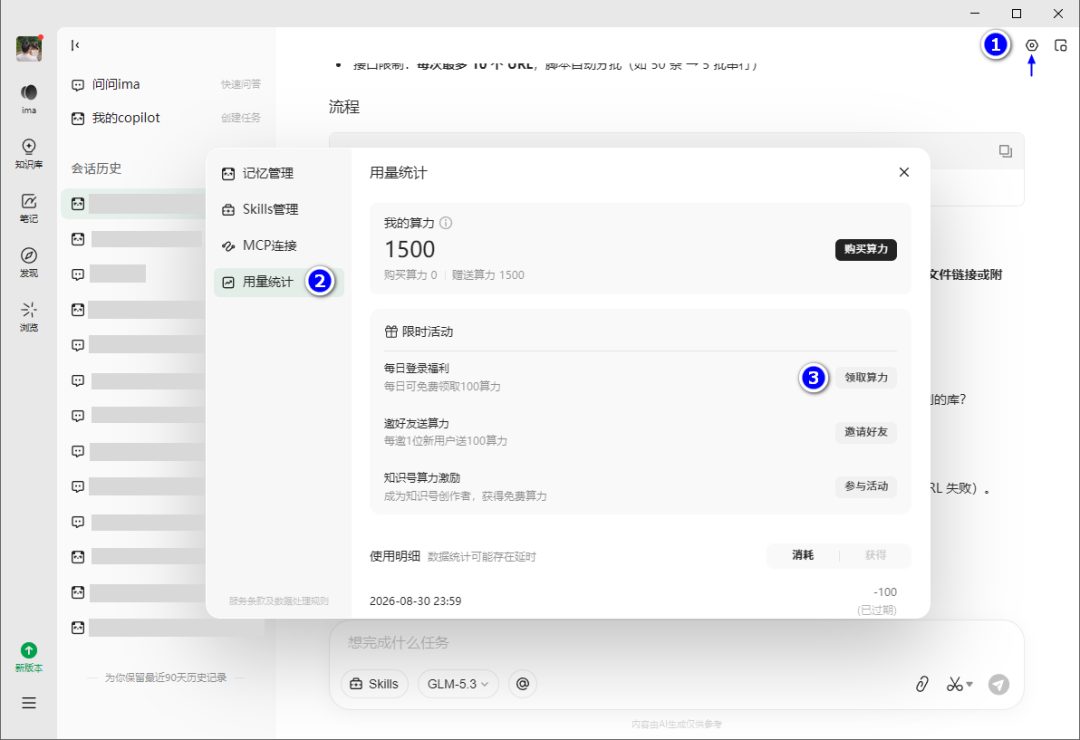Screen dimensions: 1080x740
Task: Click the 购买算力 button
Action: pyautogui.click(x=866, y=249)
